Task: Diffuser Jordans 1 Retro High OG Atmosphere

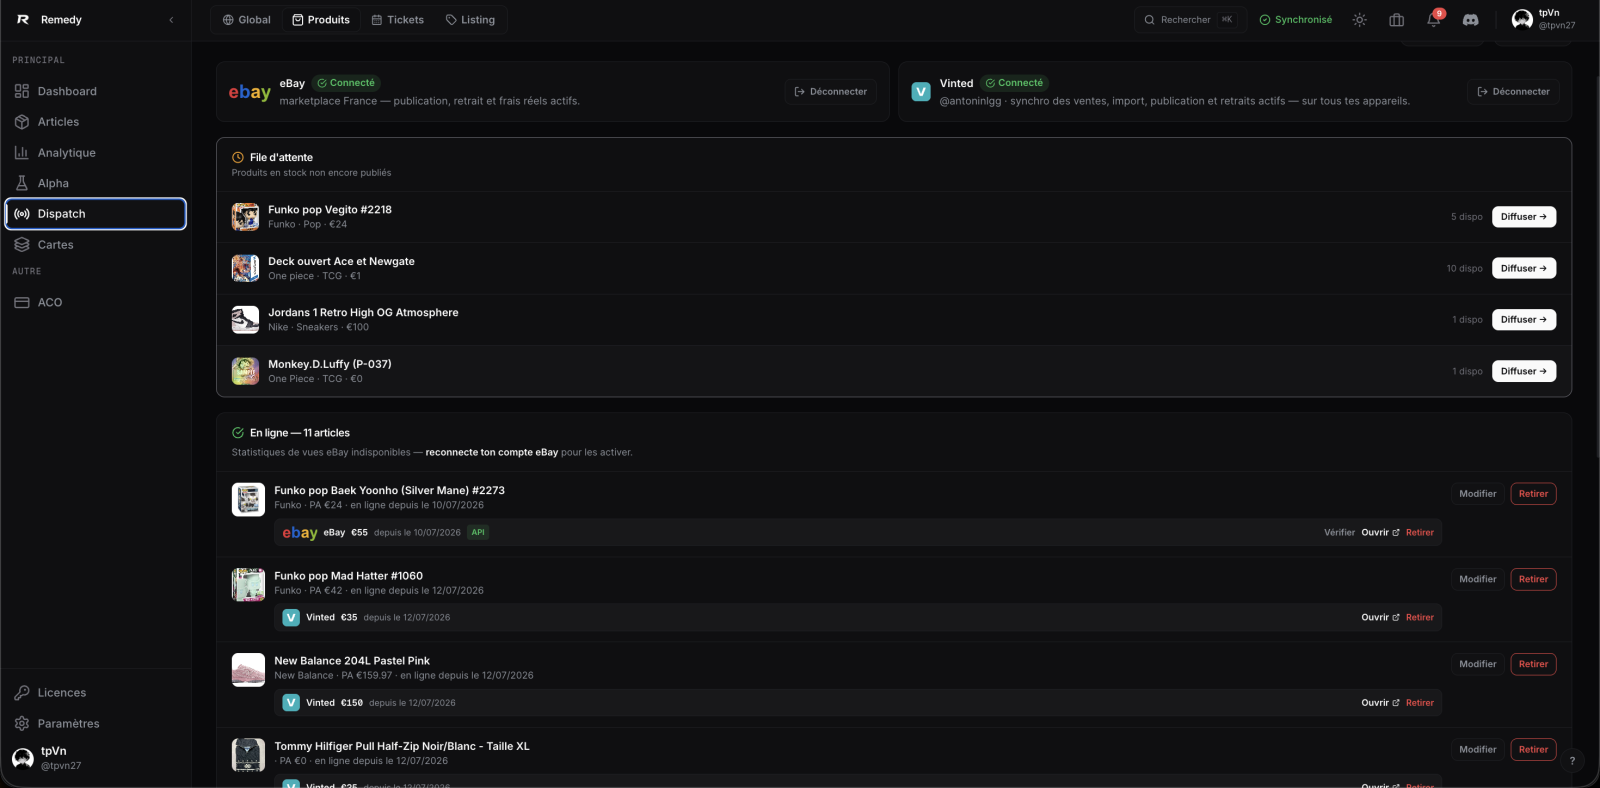Action: (x=1524, y=320)
